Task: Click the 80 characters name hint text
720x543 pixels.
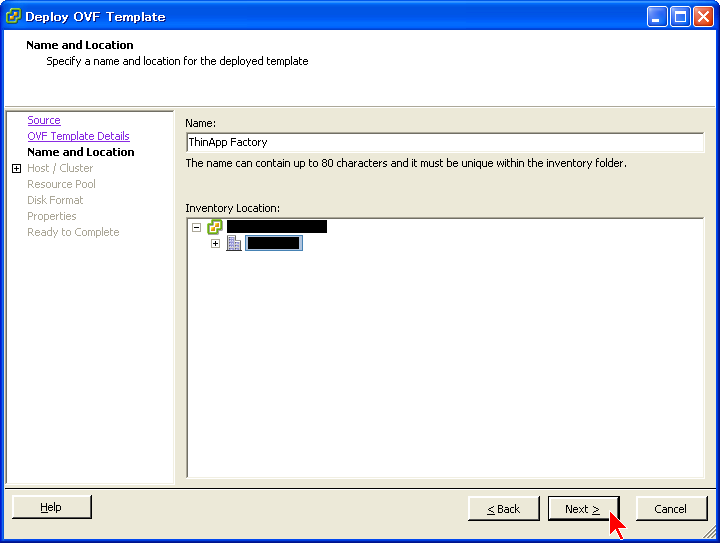Action: (x=406, y=163)
